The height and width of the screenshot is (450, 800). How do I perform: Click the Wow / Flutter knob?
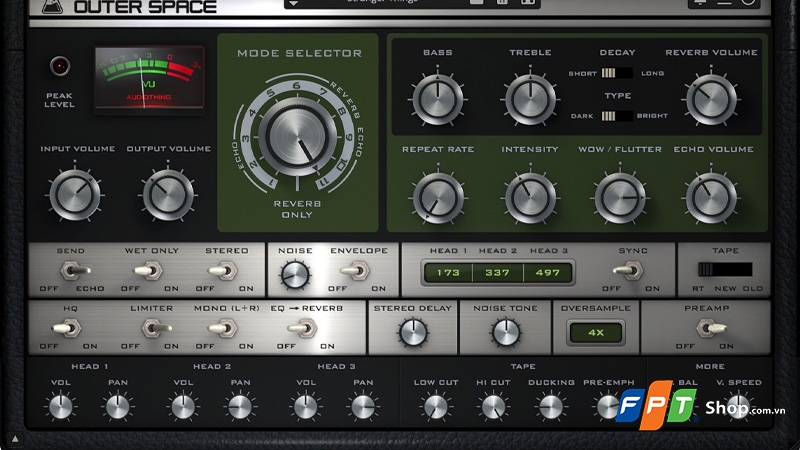pyautogui.click(x=620, y=198)
